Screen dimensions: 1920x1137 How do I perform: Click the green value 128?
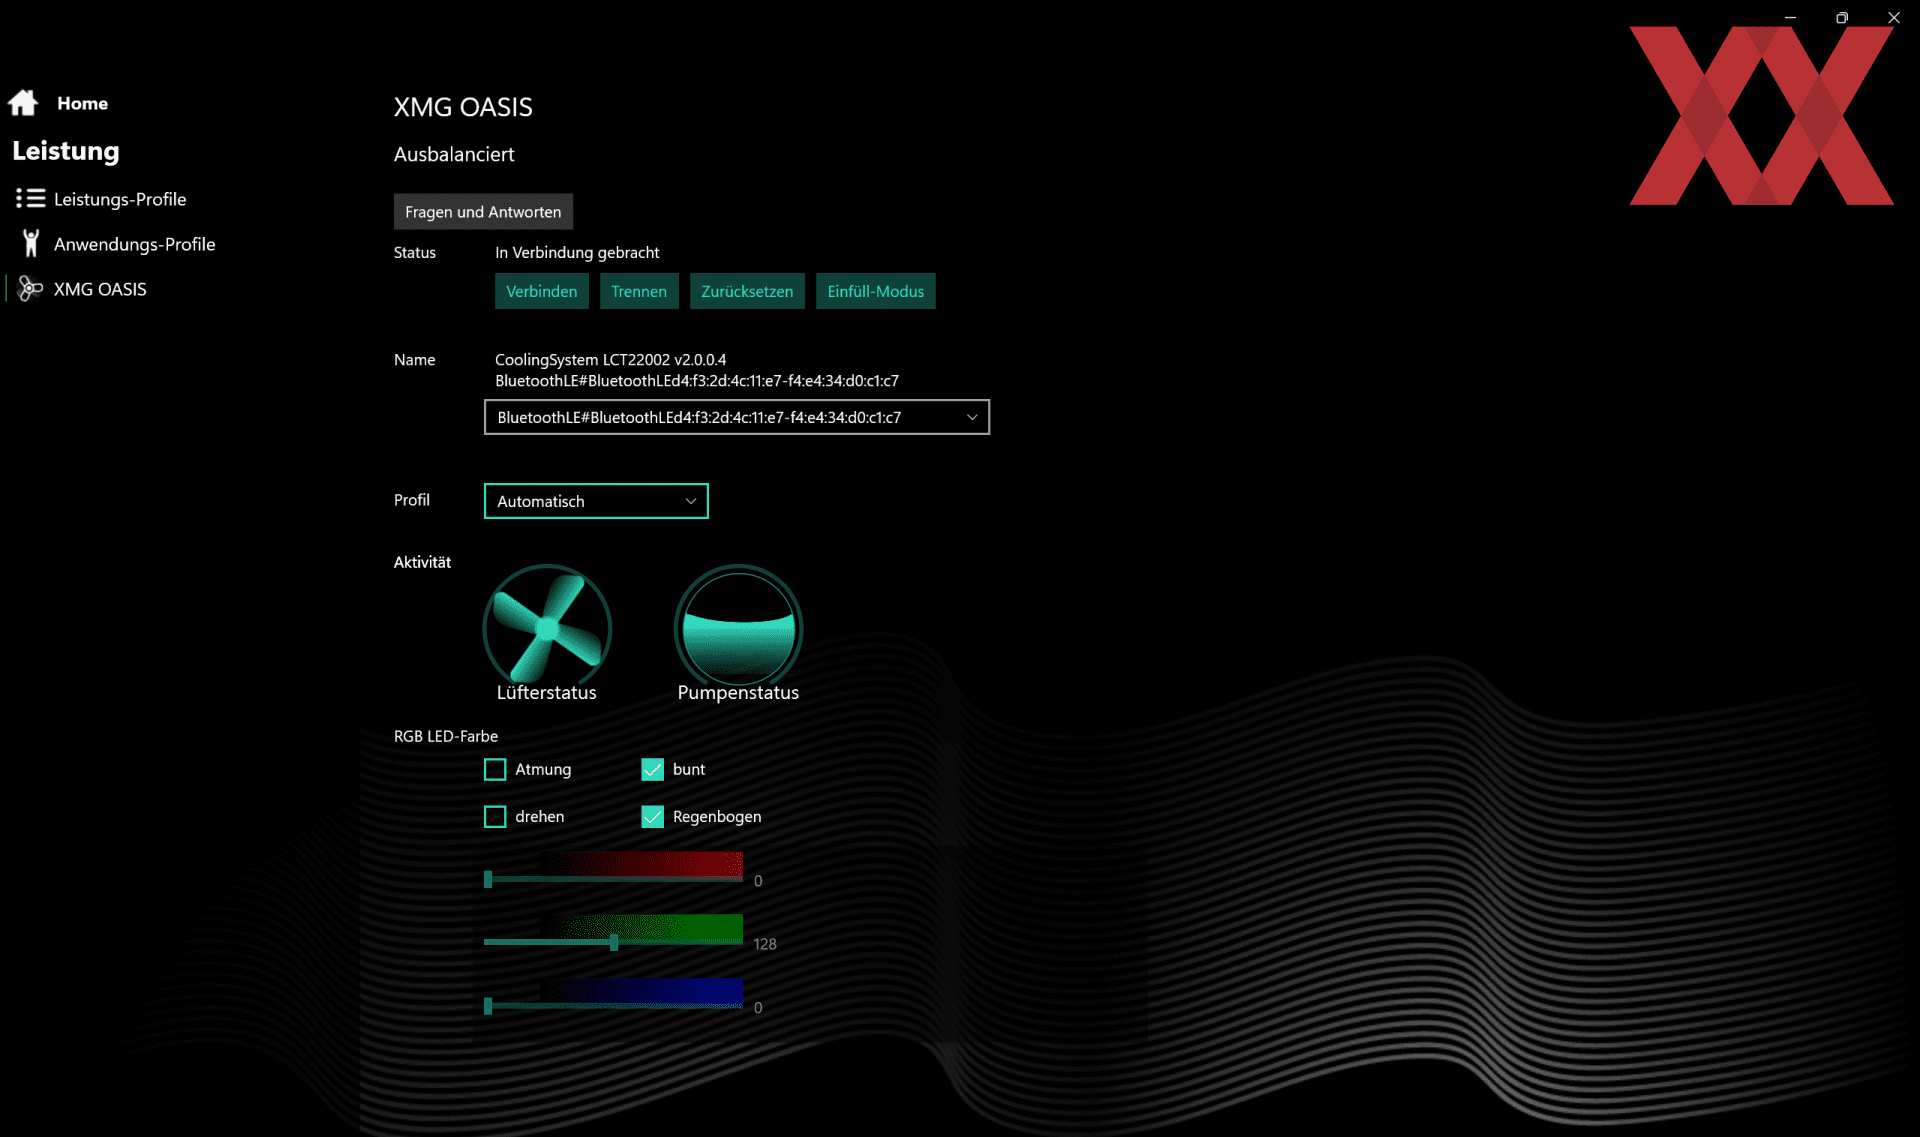click(x=765, y=944)
